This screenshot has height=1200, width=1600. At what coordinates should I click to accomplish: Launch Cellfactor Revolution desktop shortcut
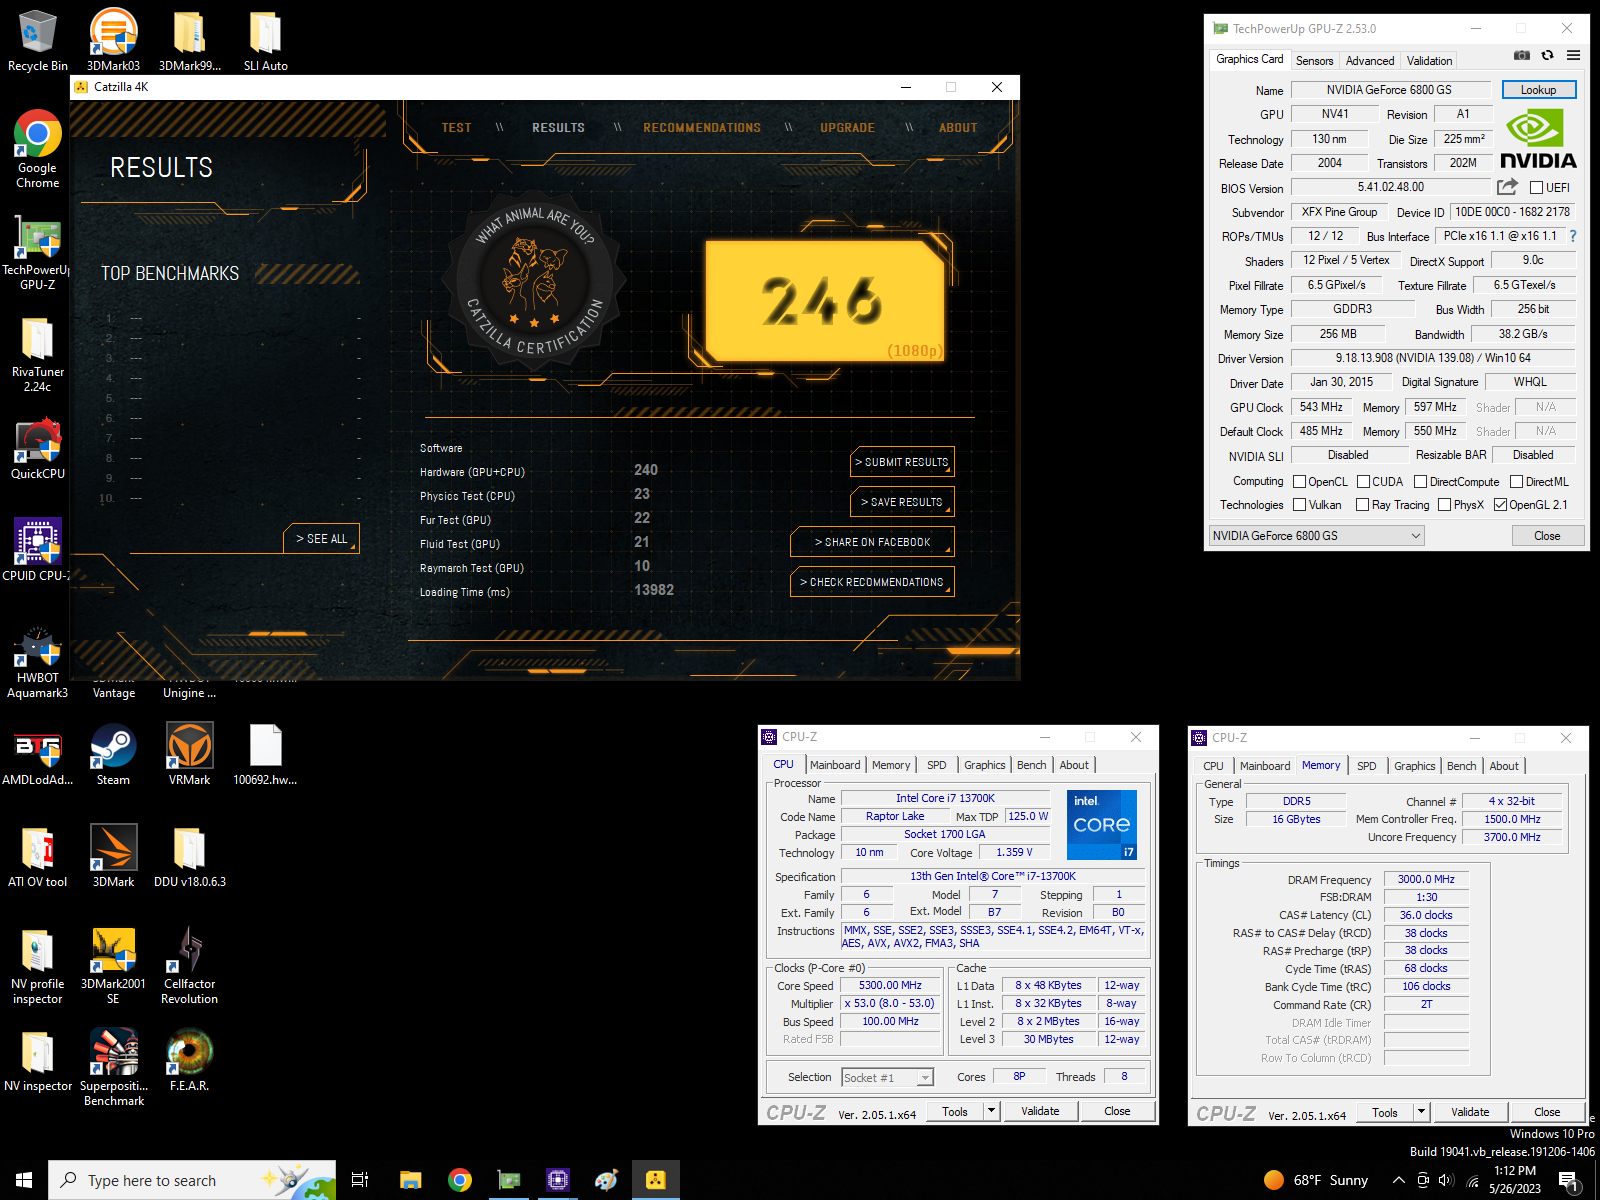[x=189, y=965]
